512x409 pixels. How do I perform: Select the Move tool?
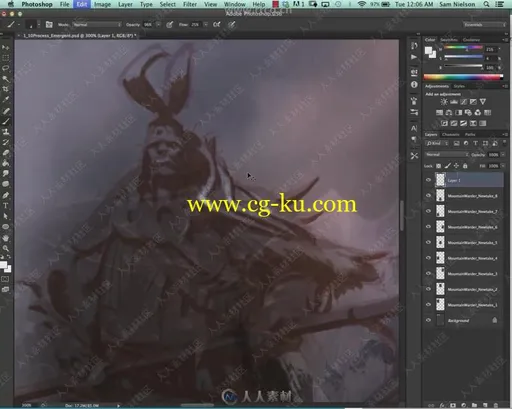point(6,48)
